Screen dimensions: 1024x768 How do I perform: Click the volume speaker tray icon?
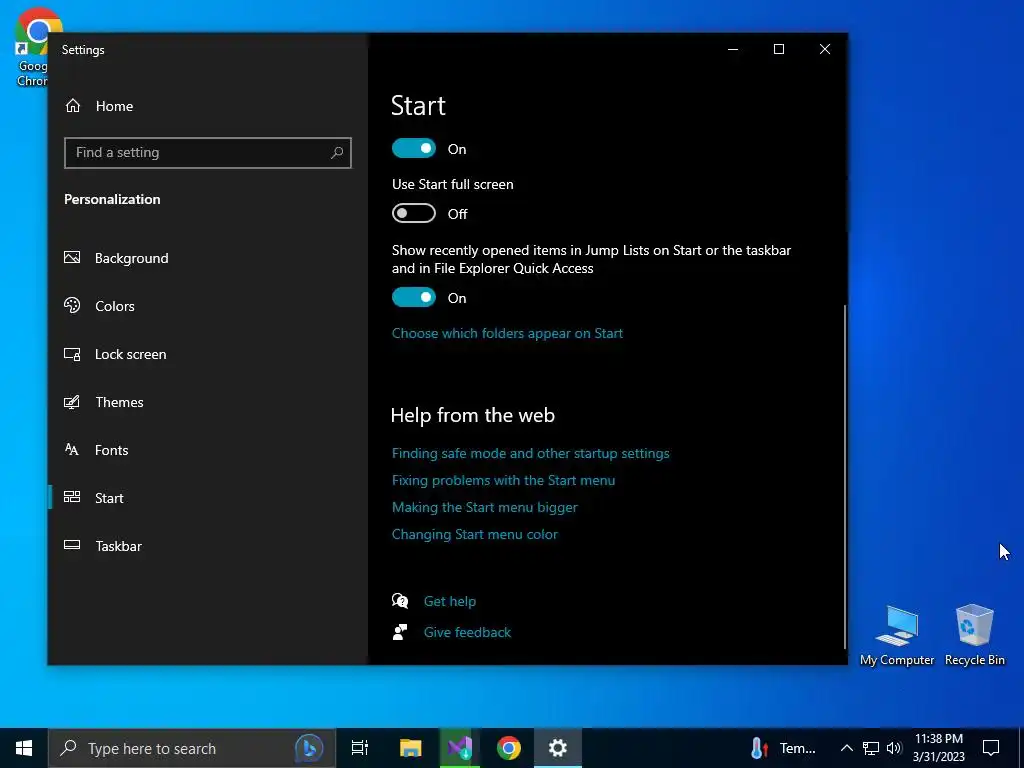coord(894,748)
